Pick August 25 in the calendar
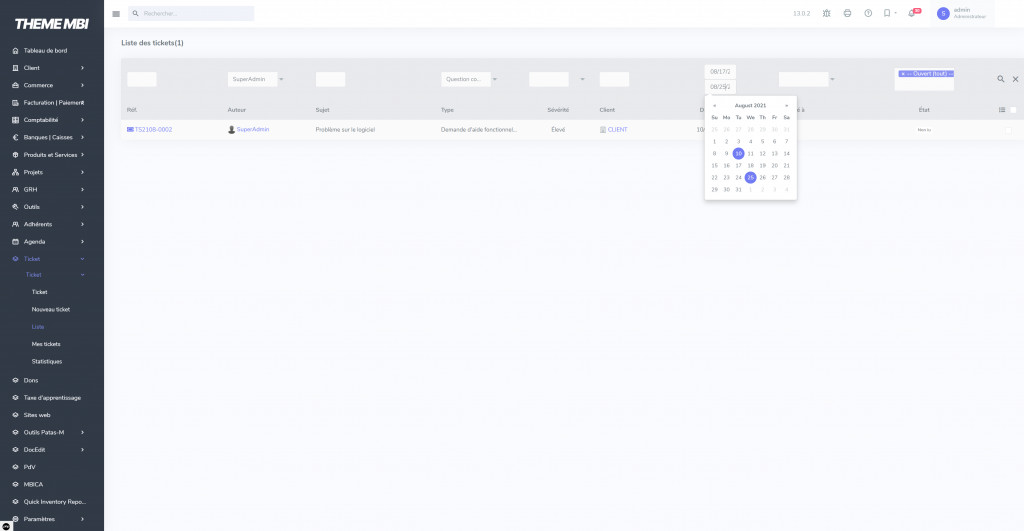Viewport: 1024px width, 531px height. click(x=750, y=178)
